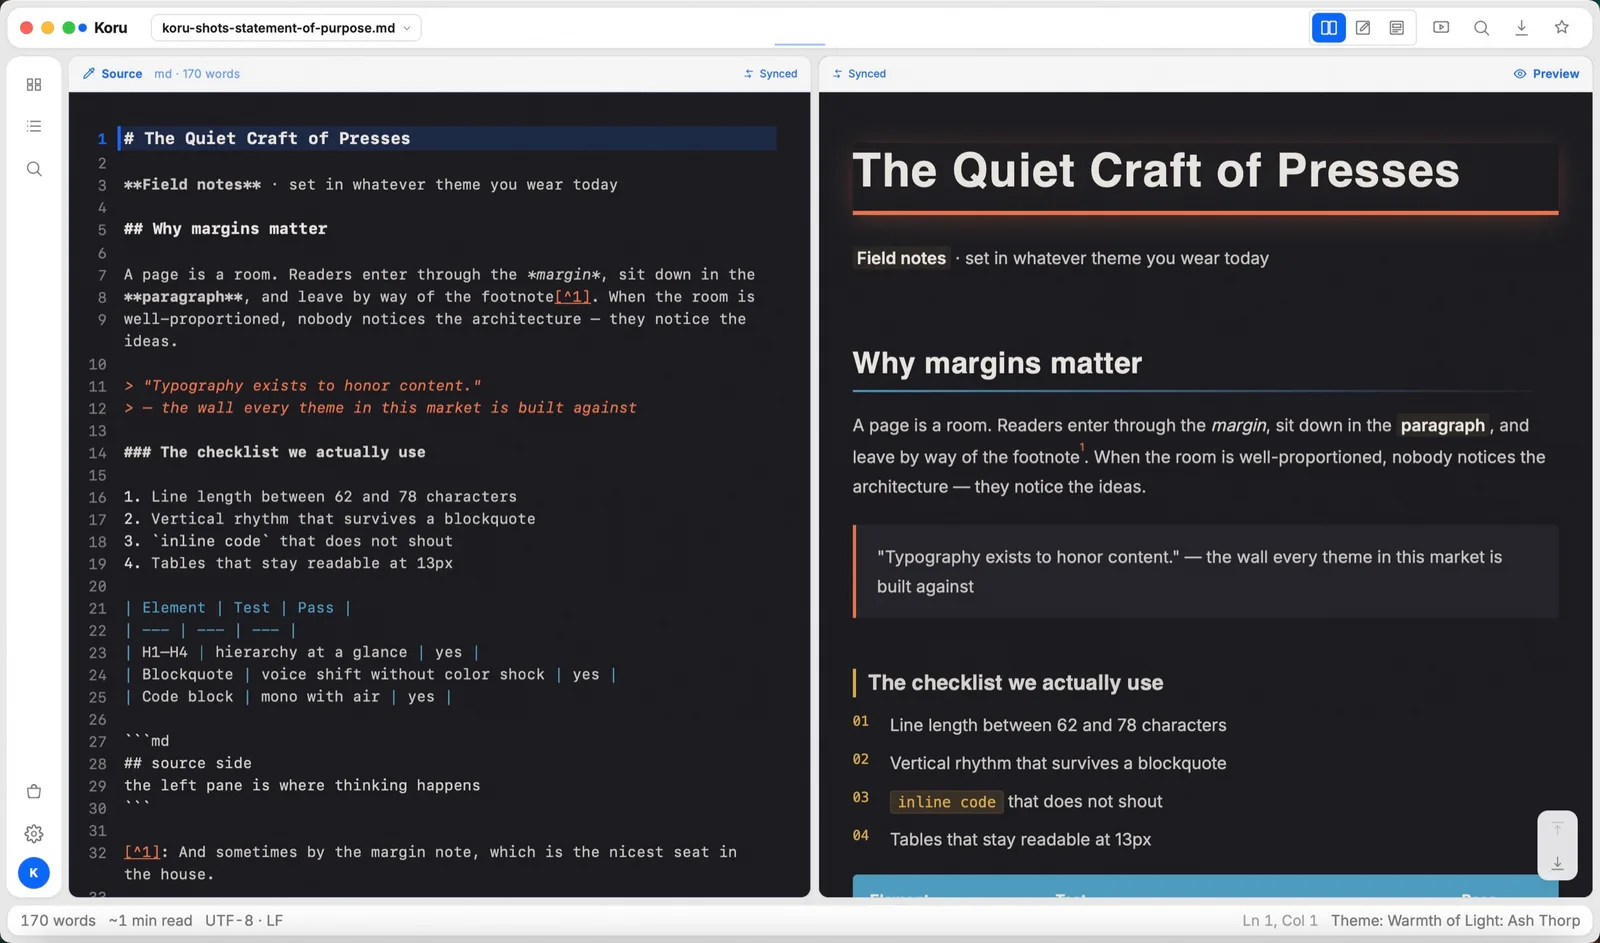This screenshot has width=1600, height=943.
Task: Select the Preview pane label
Action: tap(1546, 74)
